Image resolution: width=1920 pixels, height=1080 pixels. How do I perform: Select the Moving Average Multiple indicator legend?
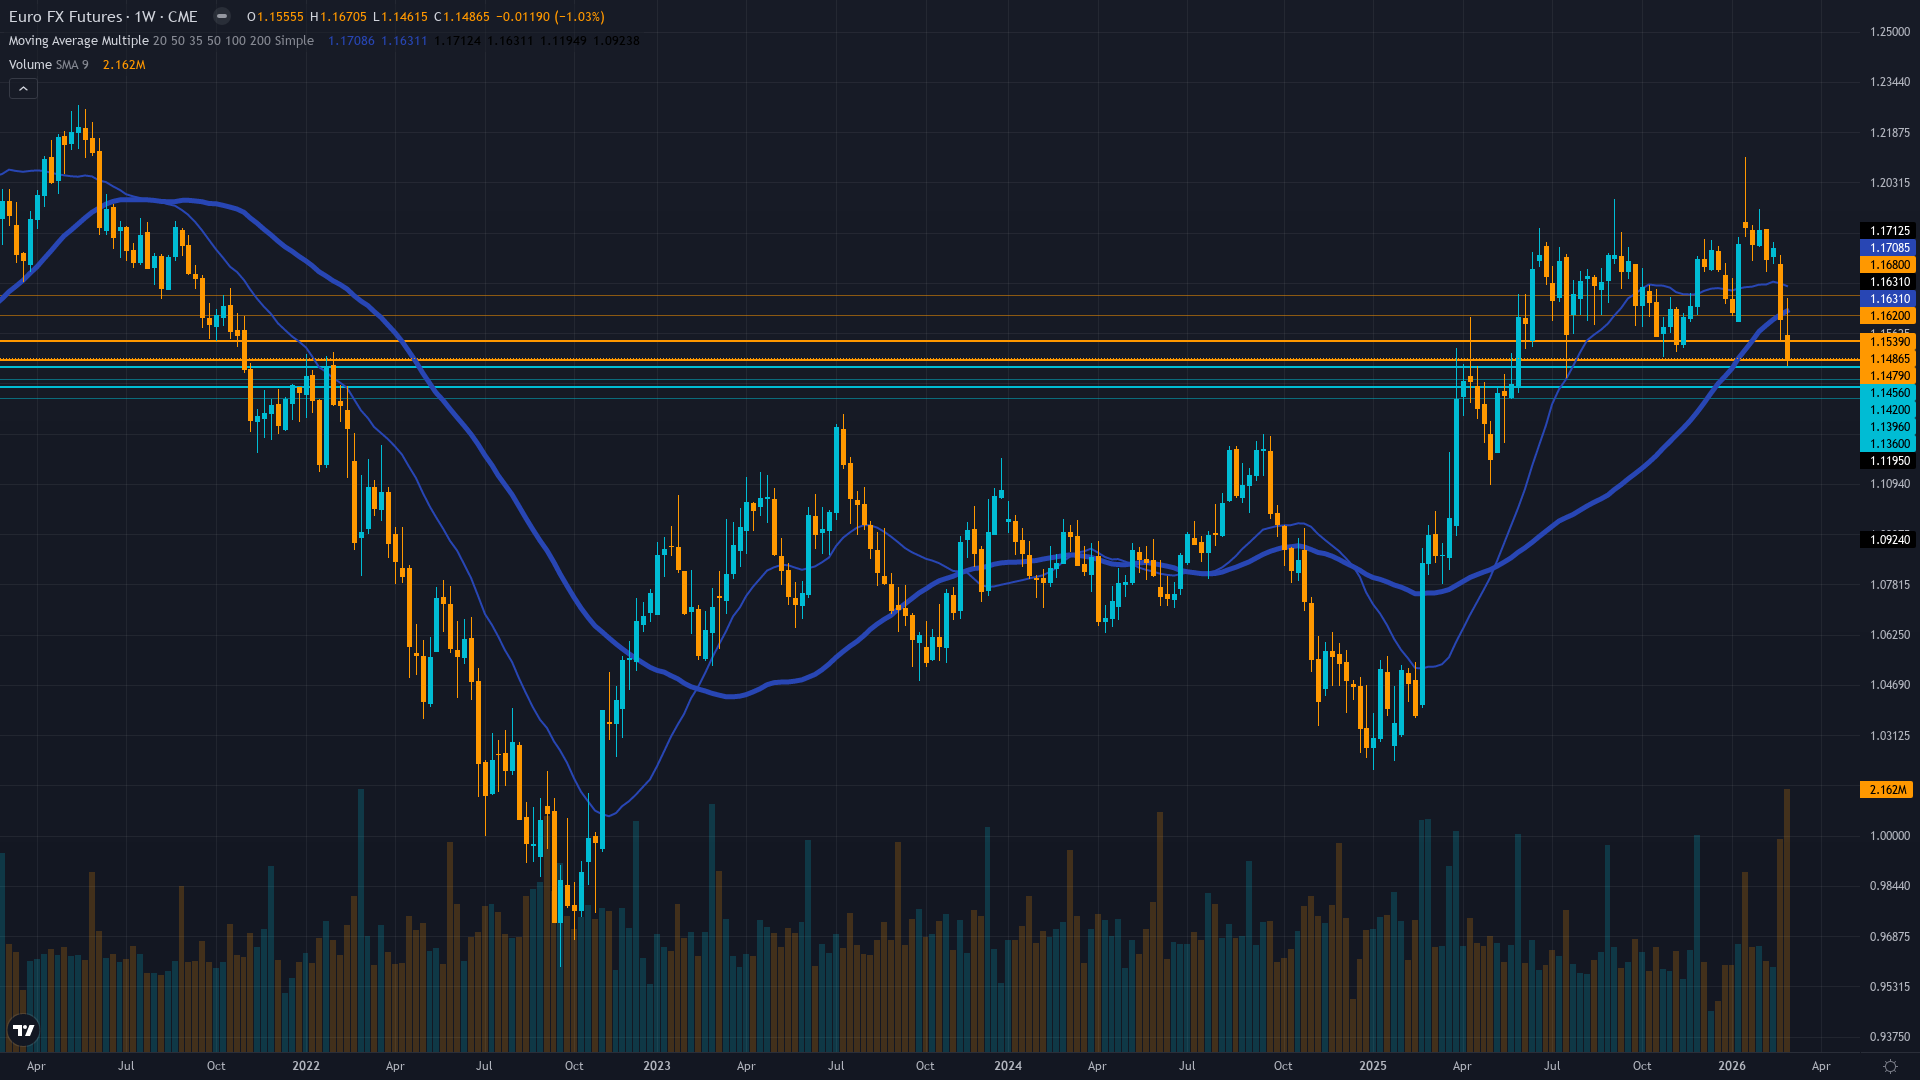(161, 41)
